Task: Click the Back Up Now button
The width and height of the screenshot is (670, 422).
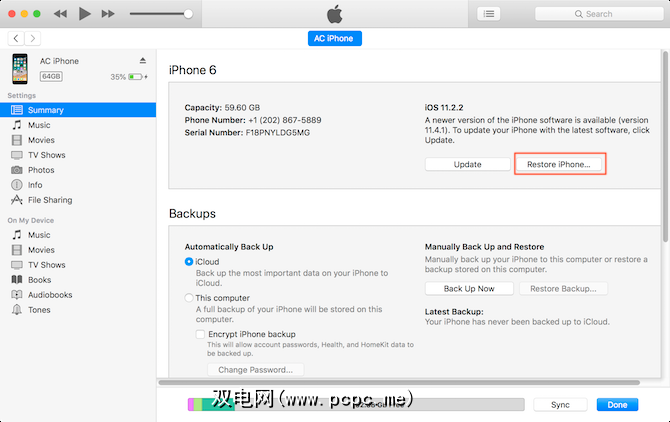Action: (469, 289)
